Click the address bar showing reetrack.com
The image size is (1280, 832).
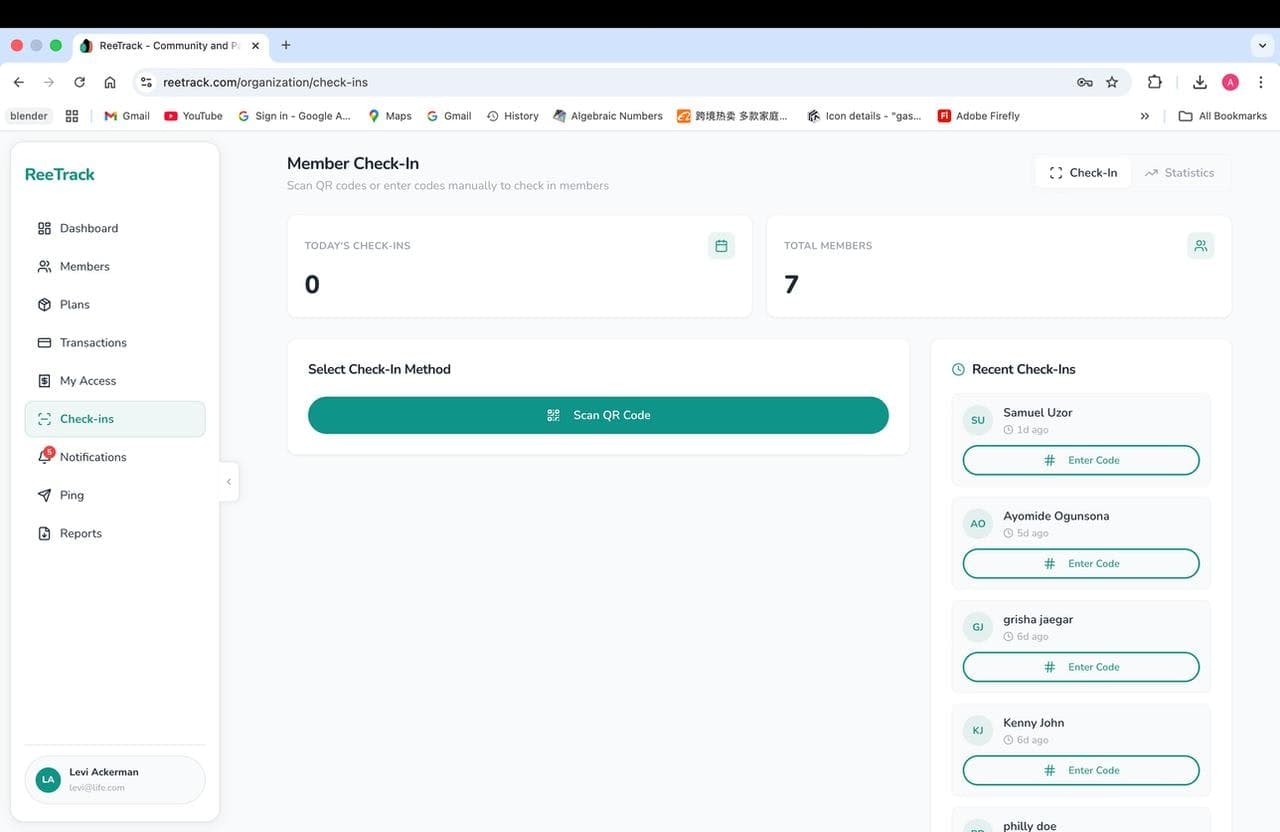tap(265, 82)
